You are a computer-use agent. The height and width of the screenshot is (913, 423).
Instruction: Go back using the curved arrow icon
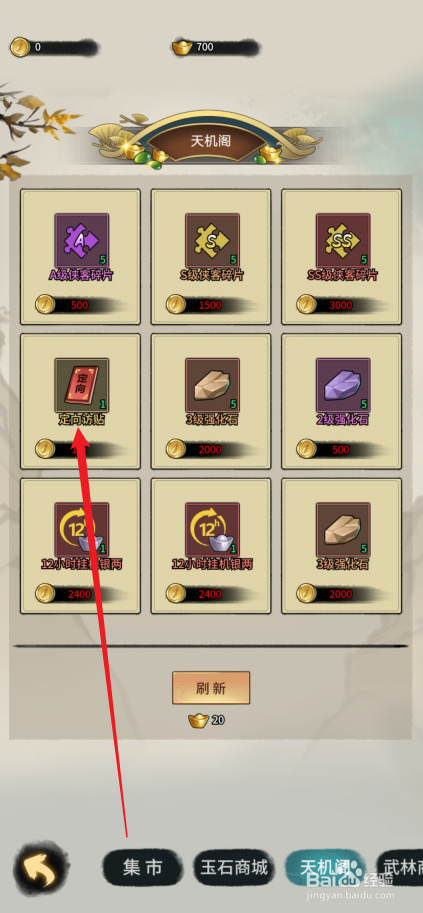click(x=40, y=867)
